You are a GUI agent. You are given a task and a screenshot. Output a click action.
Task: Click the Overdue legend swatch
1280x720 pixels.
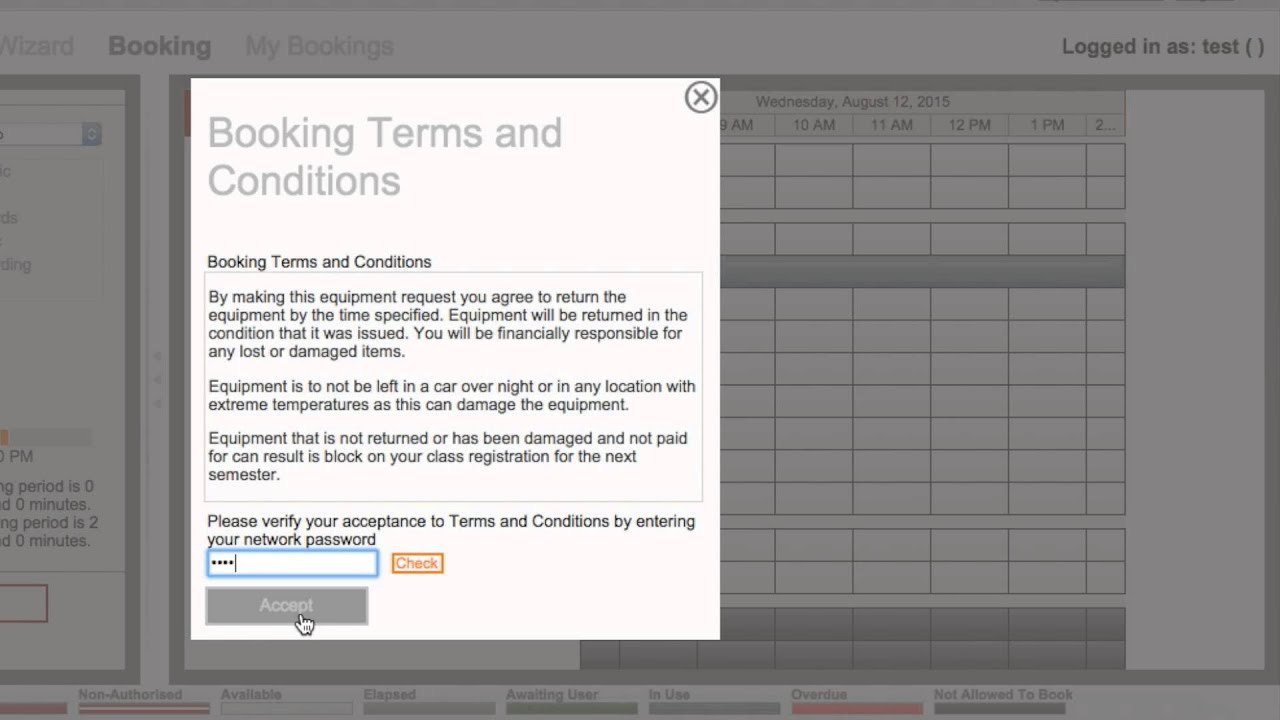click(x=857, y=708)
